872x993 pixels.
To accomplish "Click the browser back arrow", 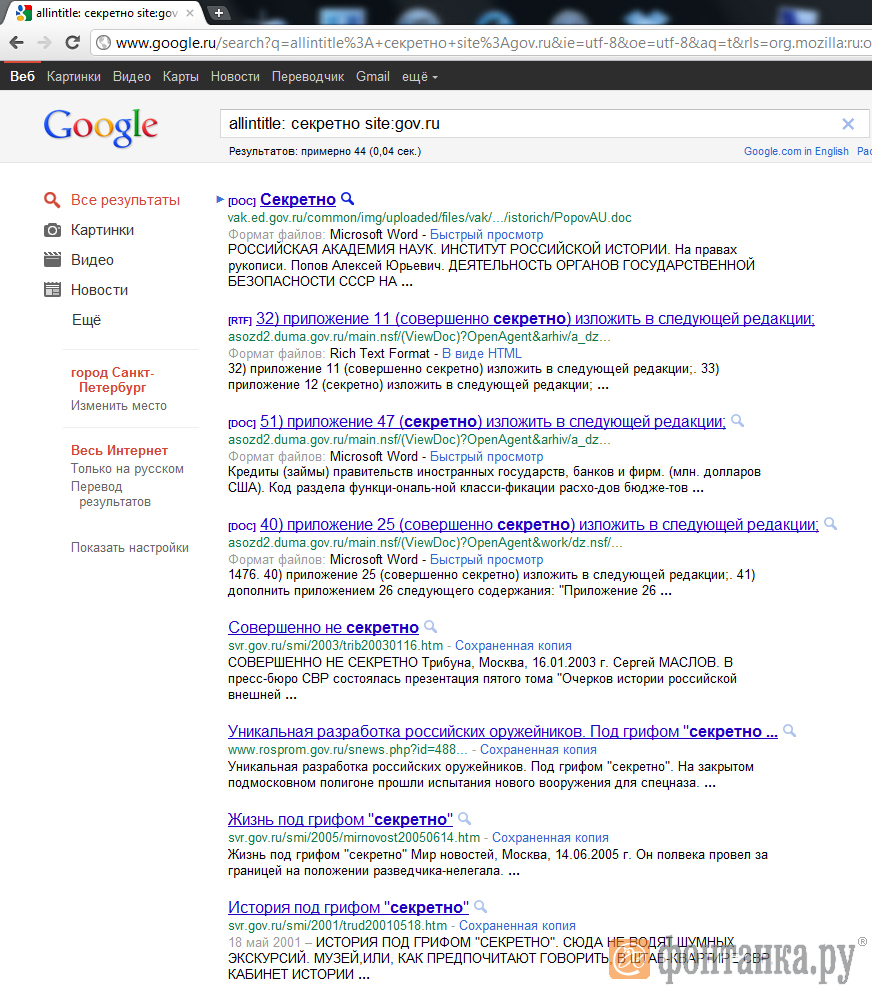I will point(17,42).
